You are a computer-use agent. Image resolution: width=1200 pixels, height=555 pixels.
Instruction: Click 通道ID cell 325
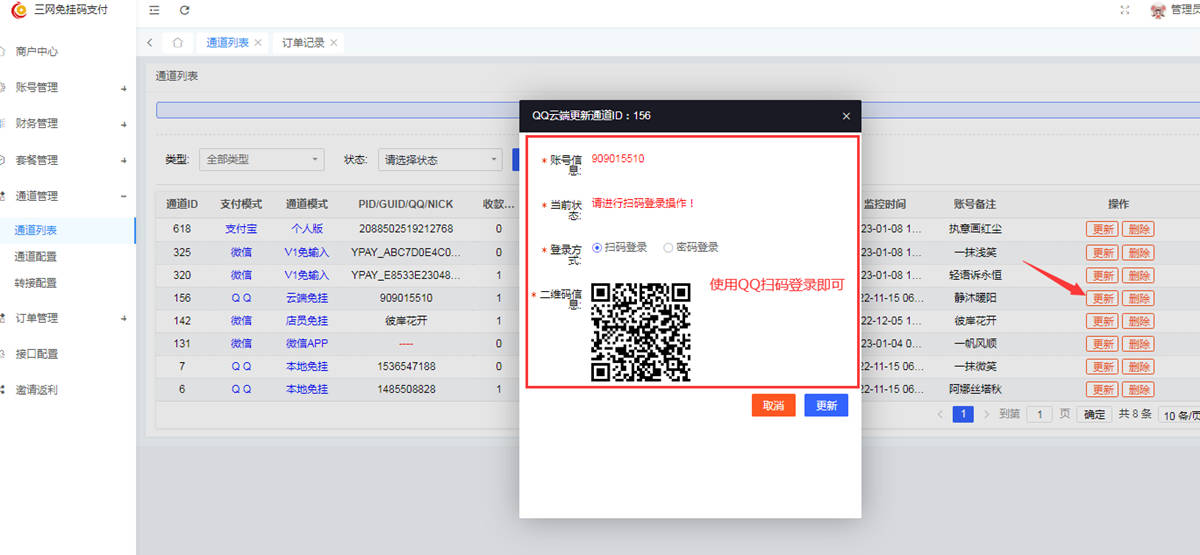tap(182, 252)
